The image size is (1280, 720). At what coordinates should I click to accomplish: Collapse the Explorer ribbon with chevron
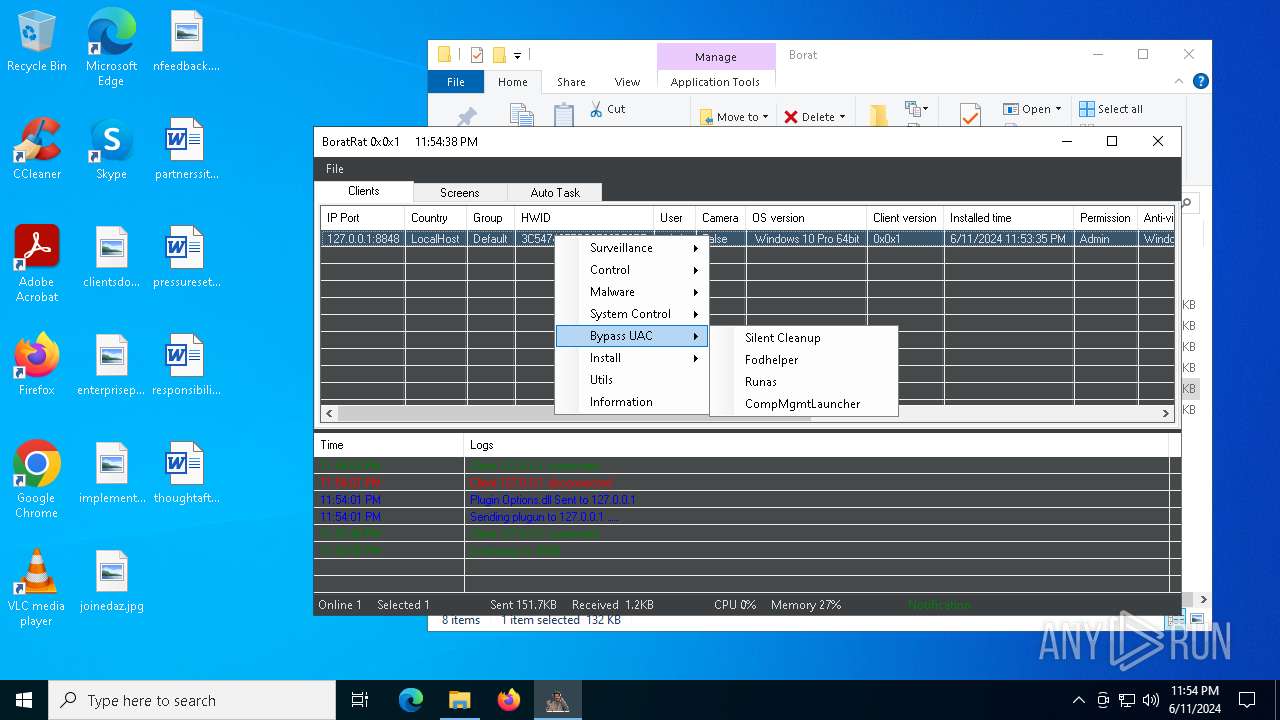[x=1180, y=82]
